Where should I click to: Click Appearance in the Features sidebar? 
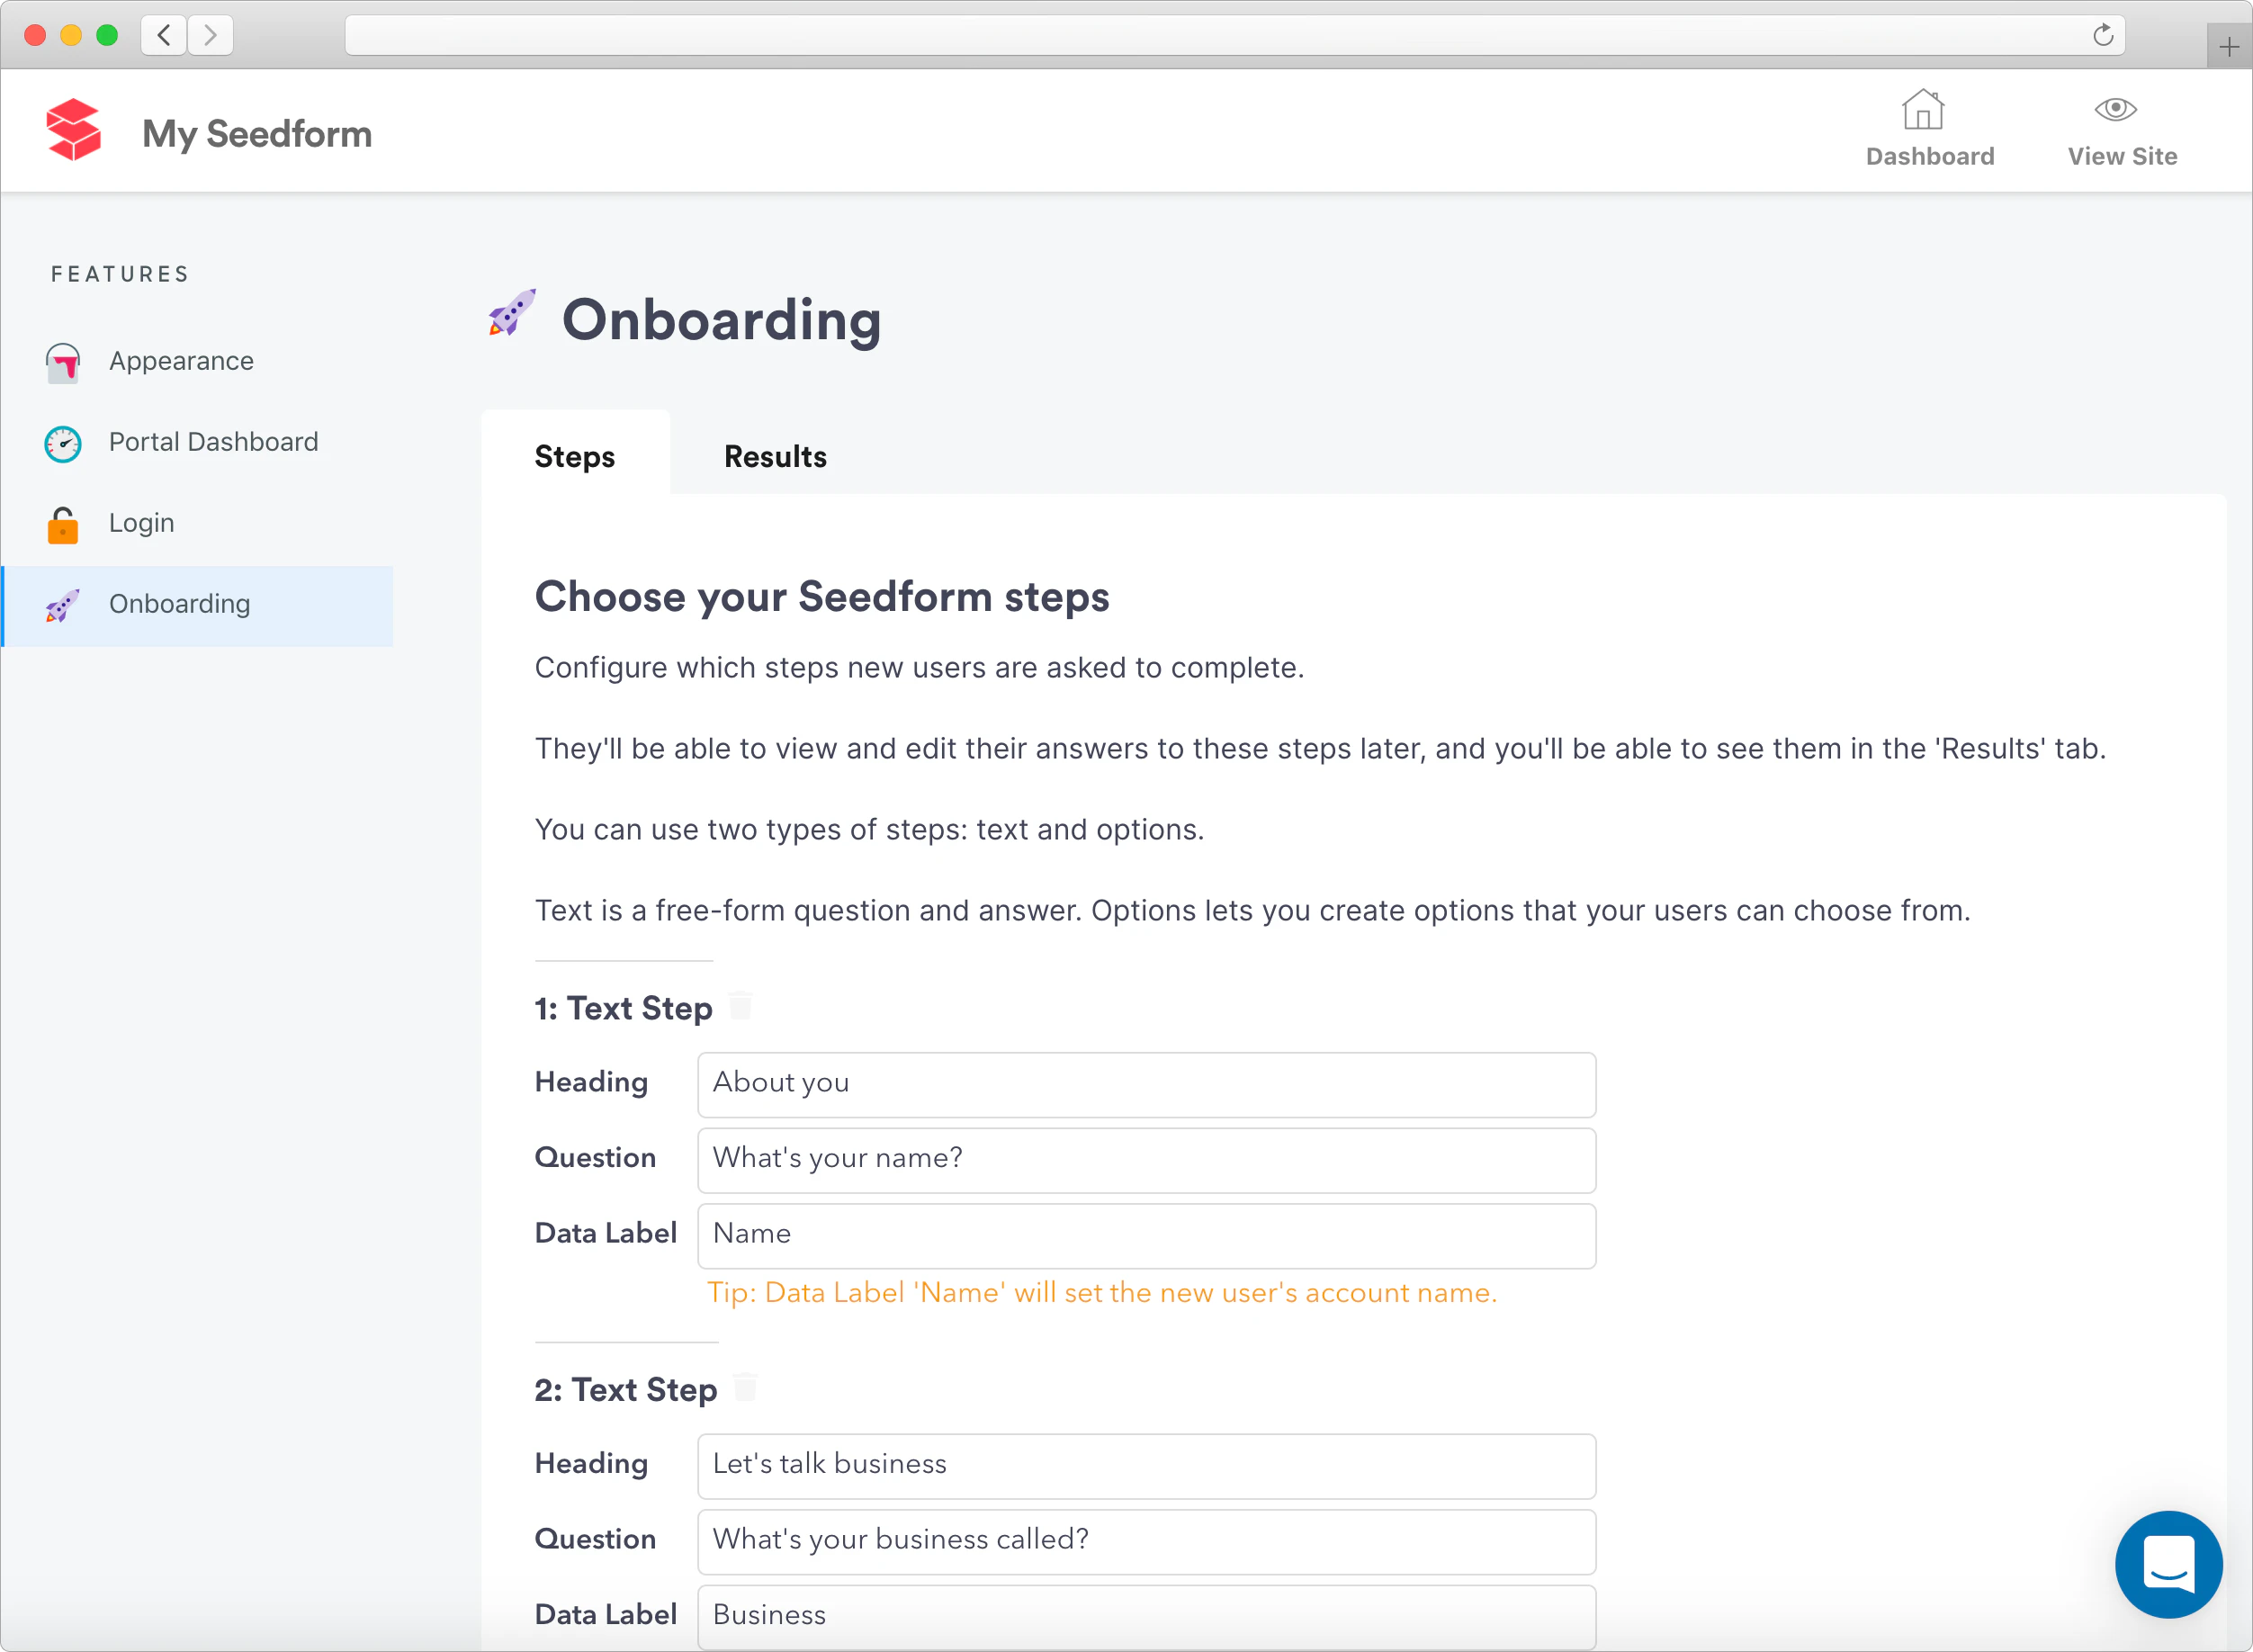pos(181,361)
